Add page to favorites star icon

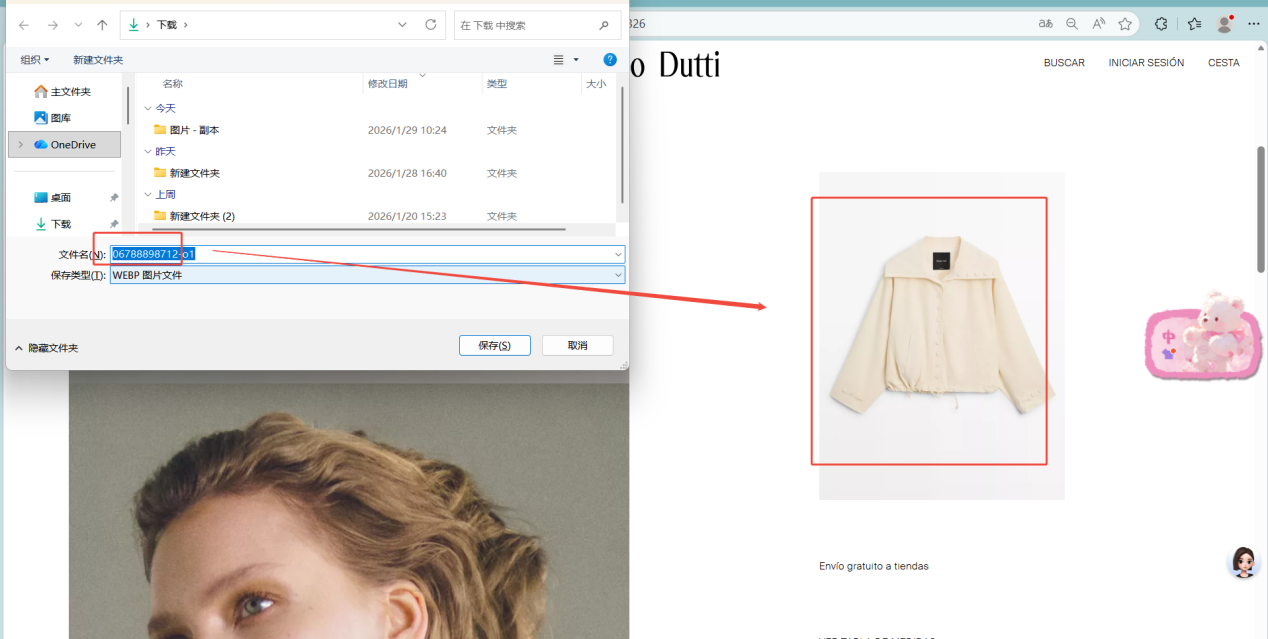pyautogui.click(x=1125, y=24)
